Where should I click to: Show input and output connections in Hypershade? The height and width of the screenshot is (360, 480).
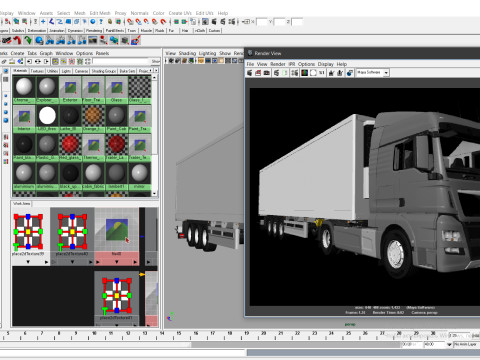(38, 61)
